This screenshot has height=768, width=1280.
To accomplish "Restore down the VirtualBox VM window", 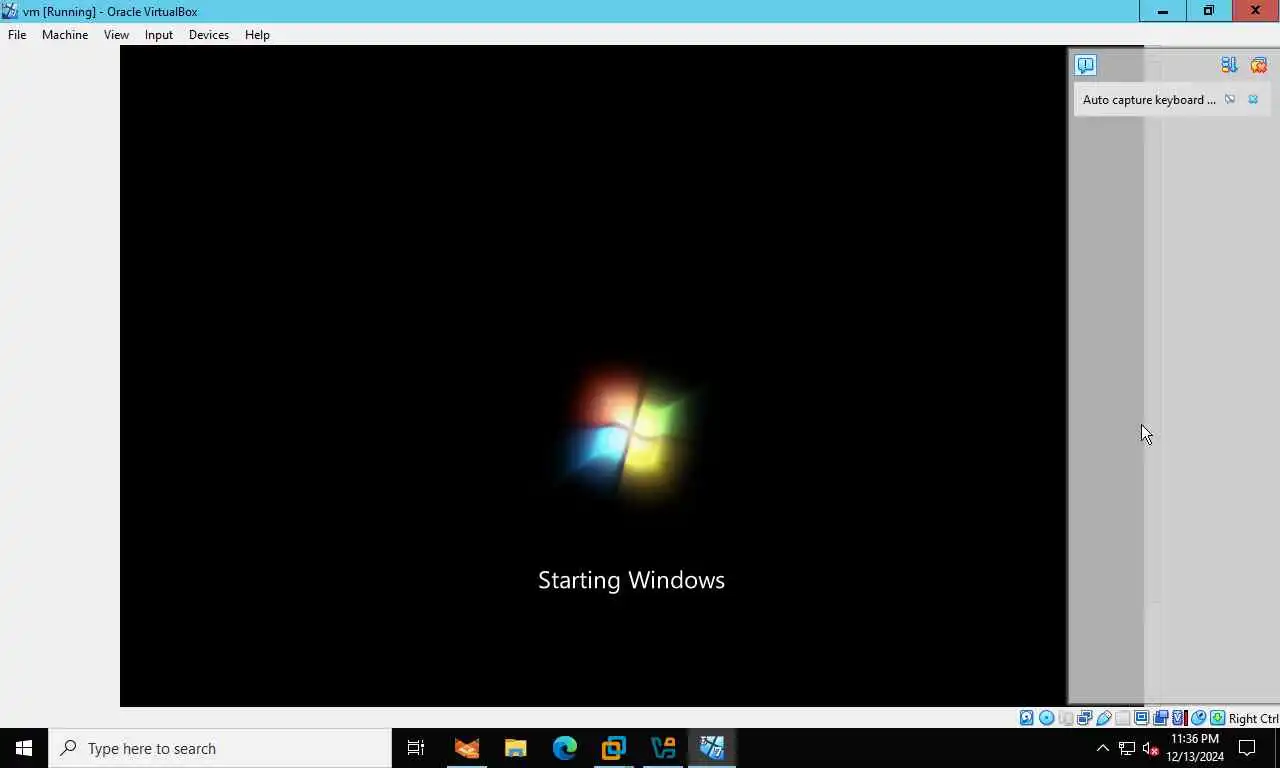I will pos(1208,11).
